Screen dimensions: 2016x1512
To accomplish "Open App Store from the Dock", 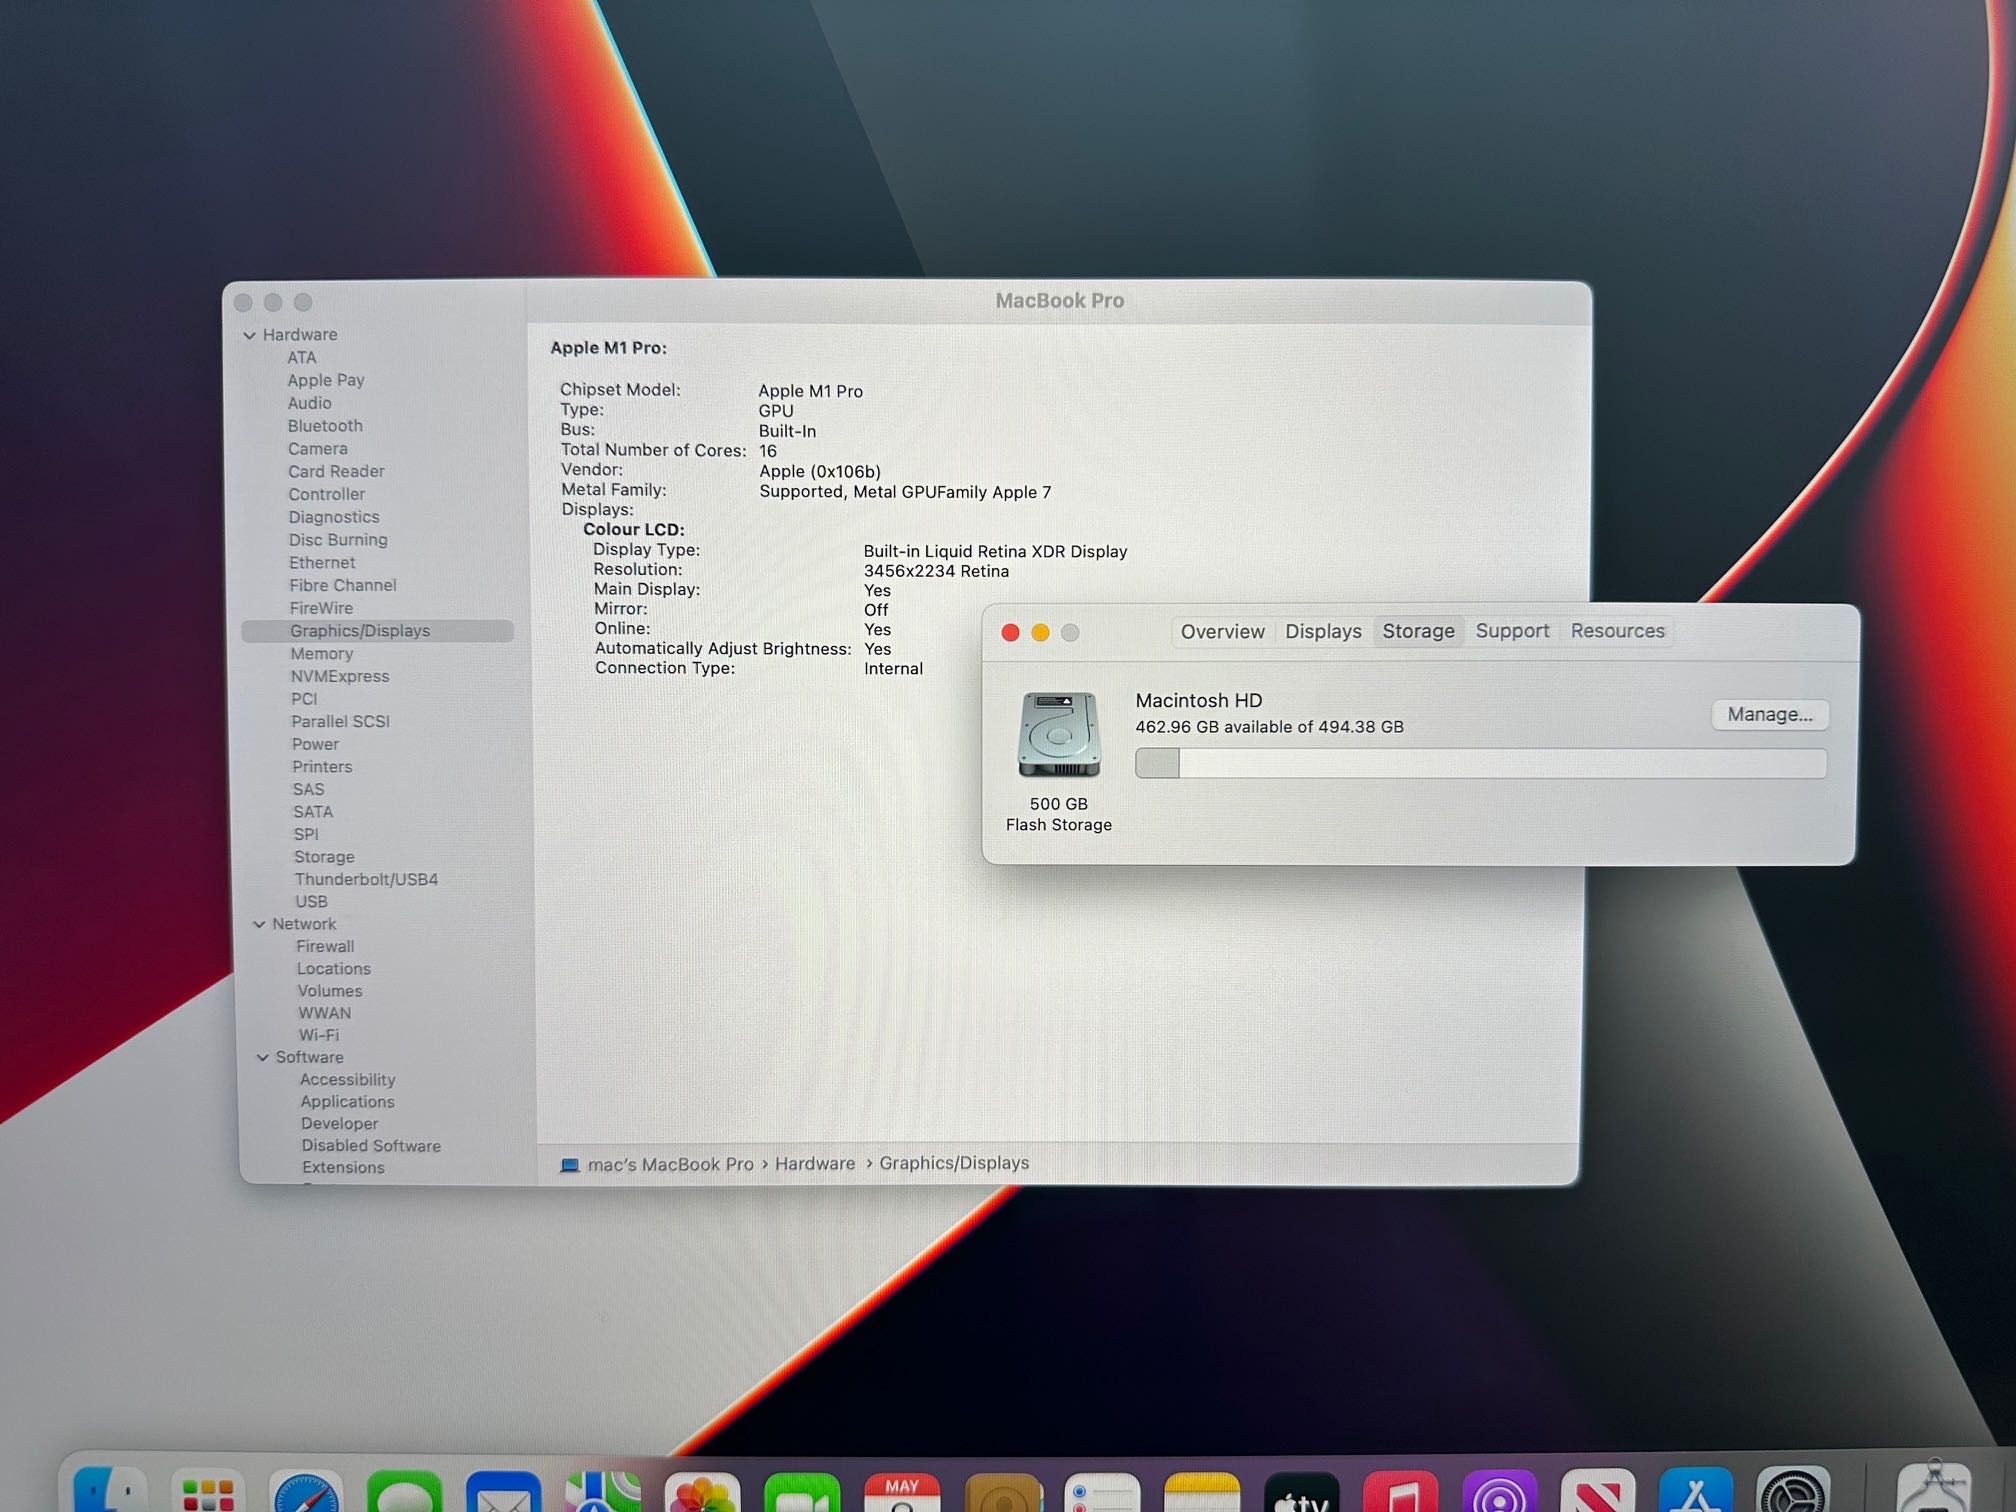I will click(1696, 1490).
